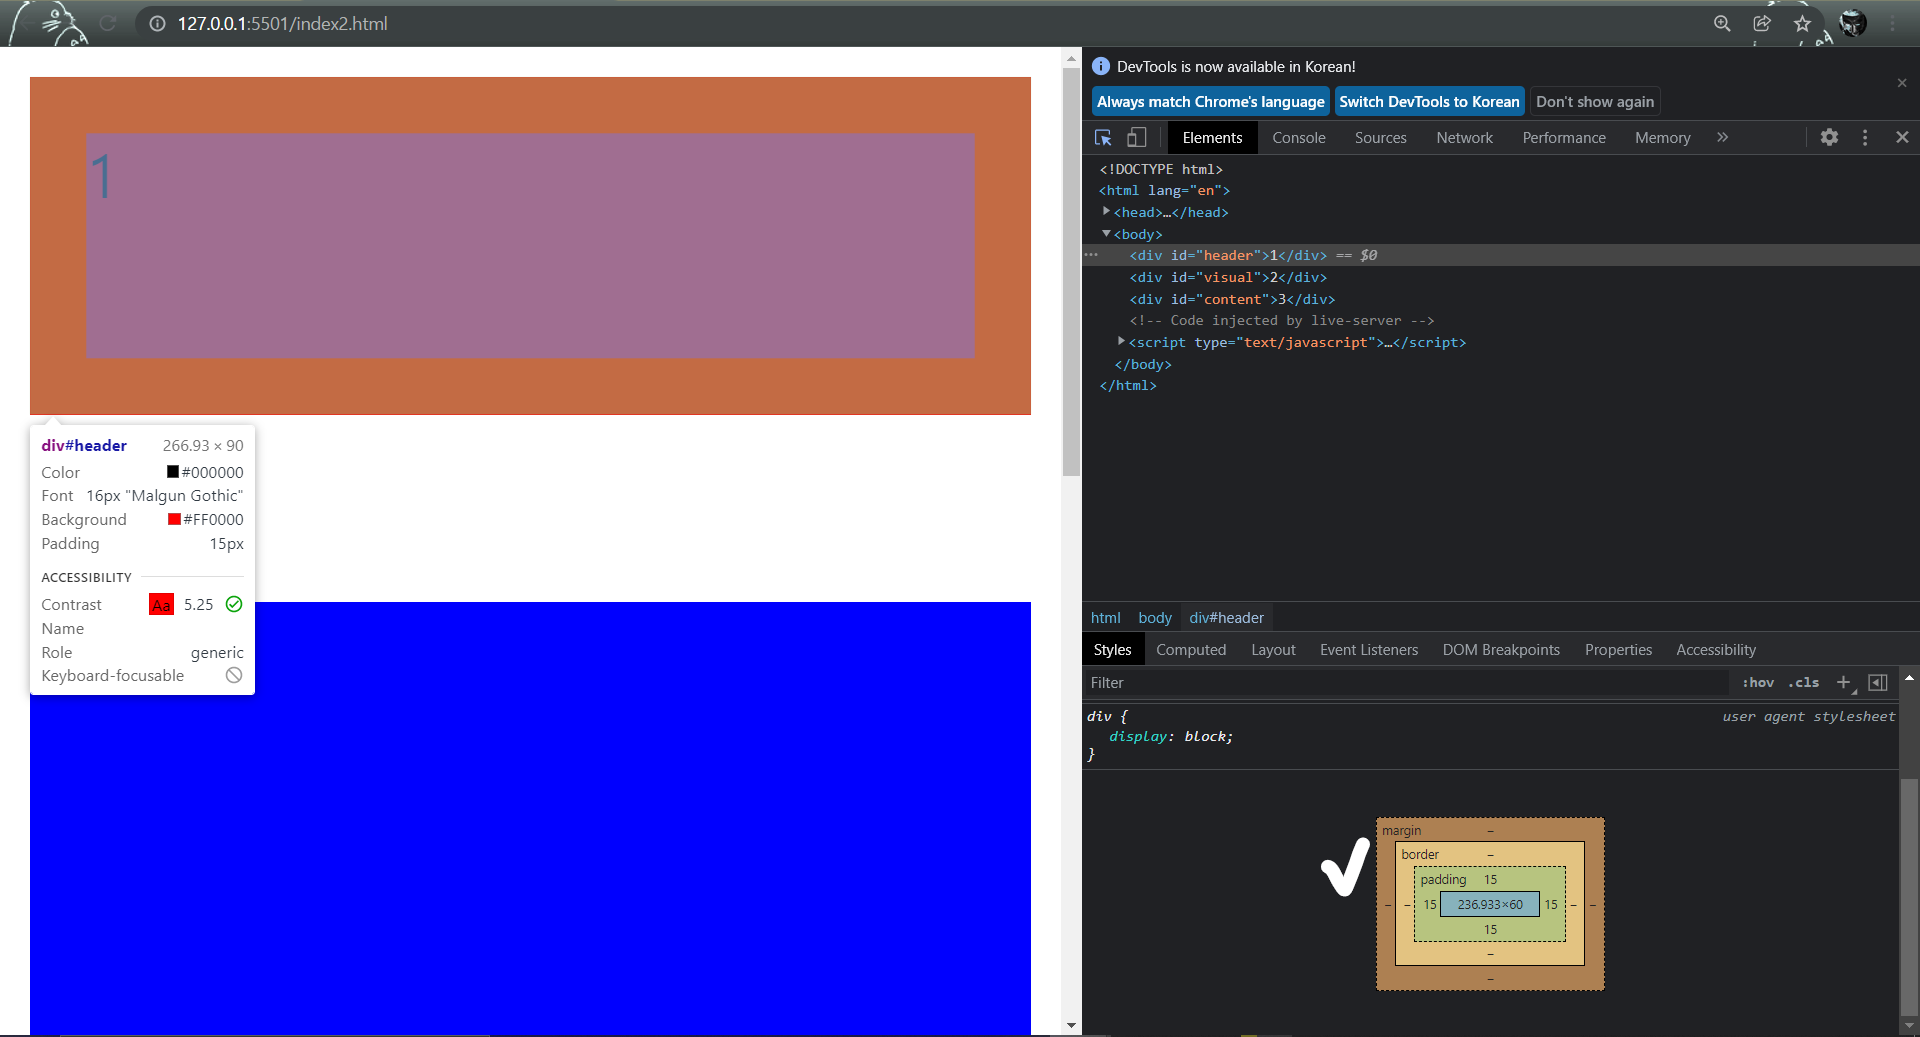Switch to the Console tab
The image size is (1920, 1037).
pyautogui.click(x=1298, y=138)
